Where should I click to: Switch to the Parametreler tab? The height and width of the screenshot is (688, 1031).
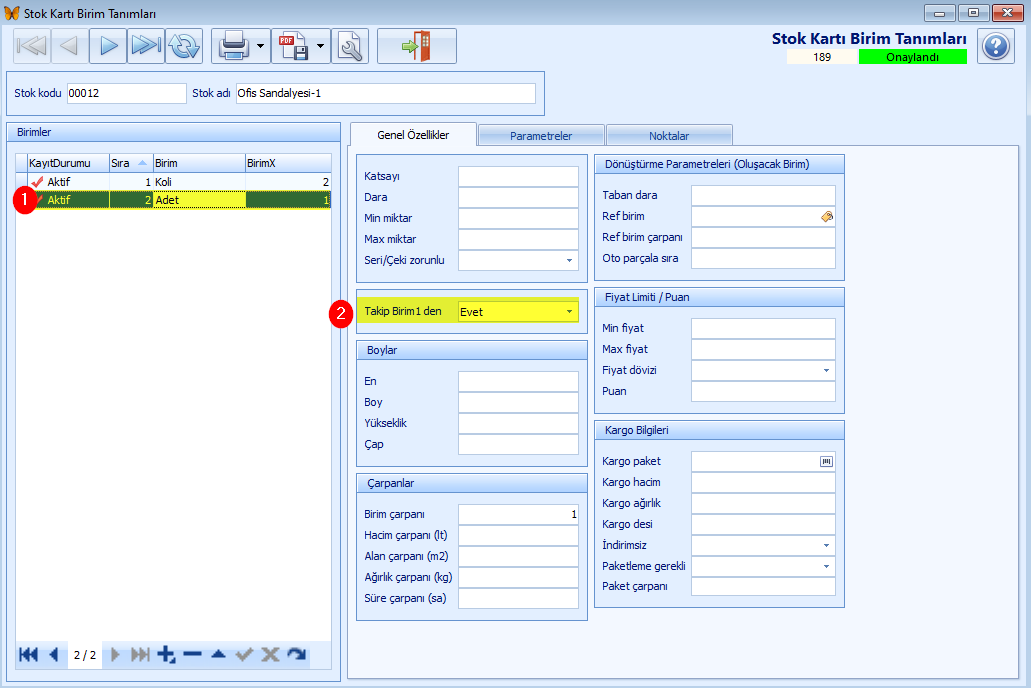point(541,135)
